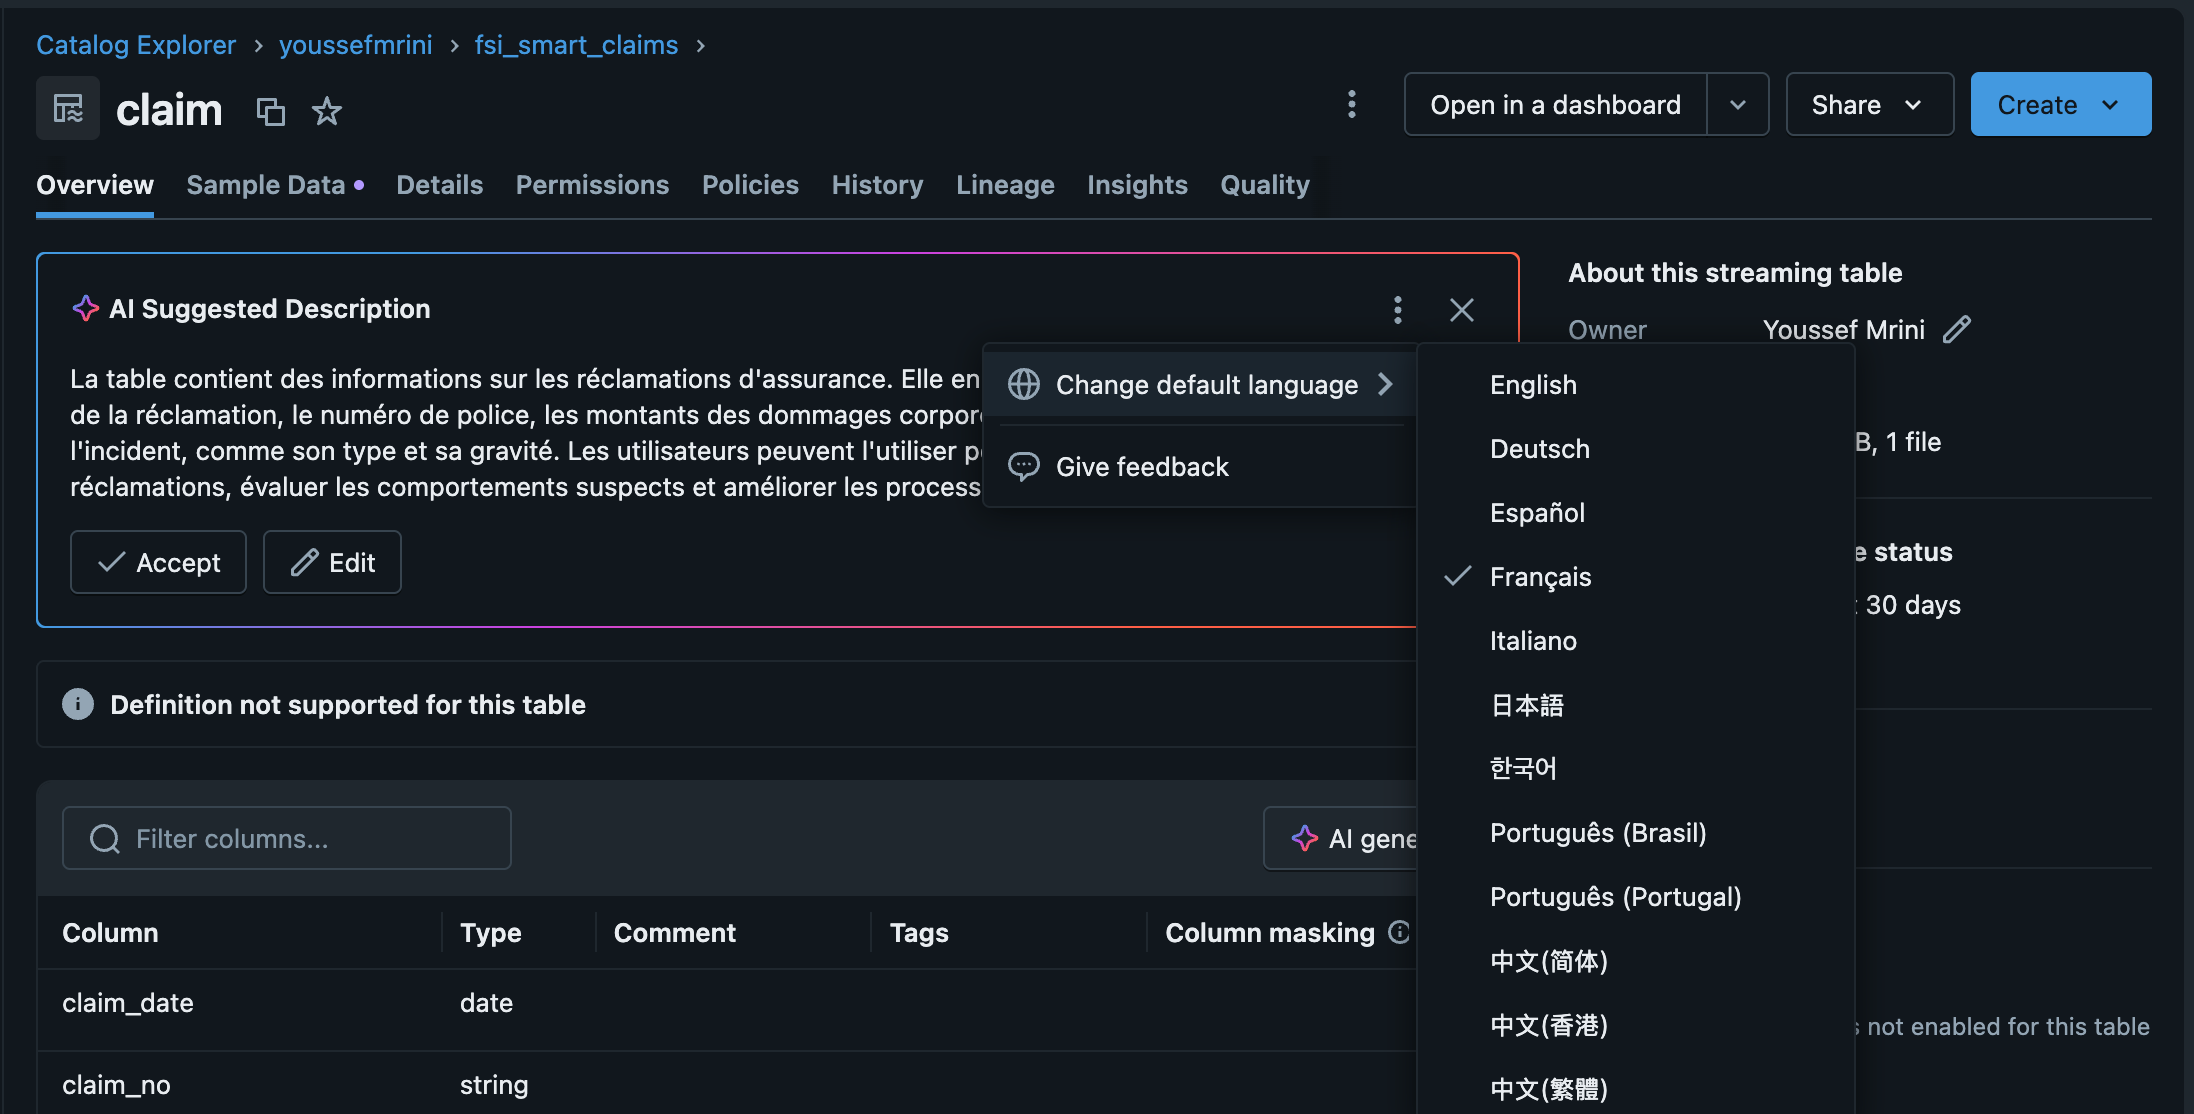
Task: Click the search icon in Filter columns
Action: click(x=104, y=838)
